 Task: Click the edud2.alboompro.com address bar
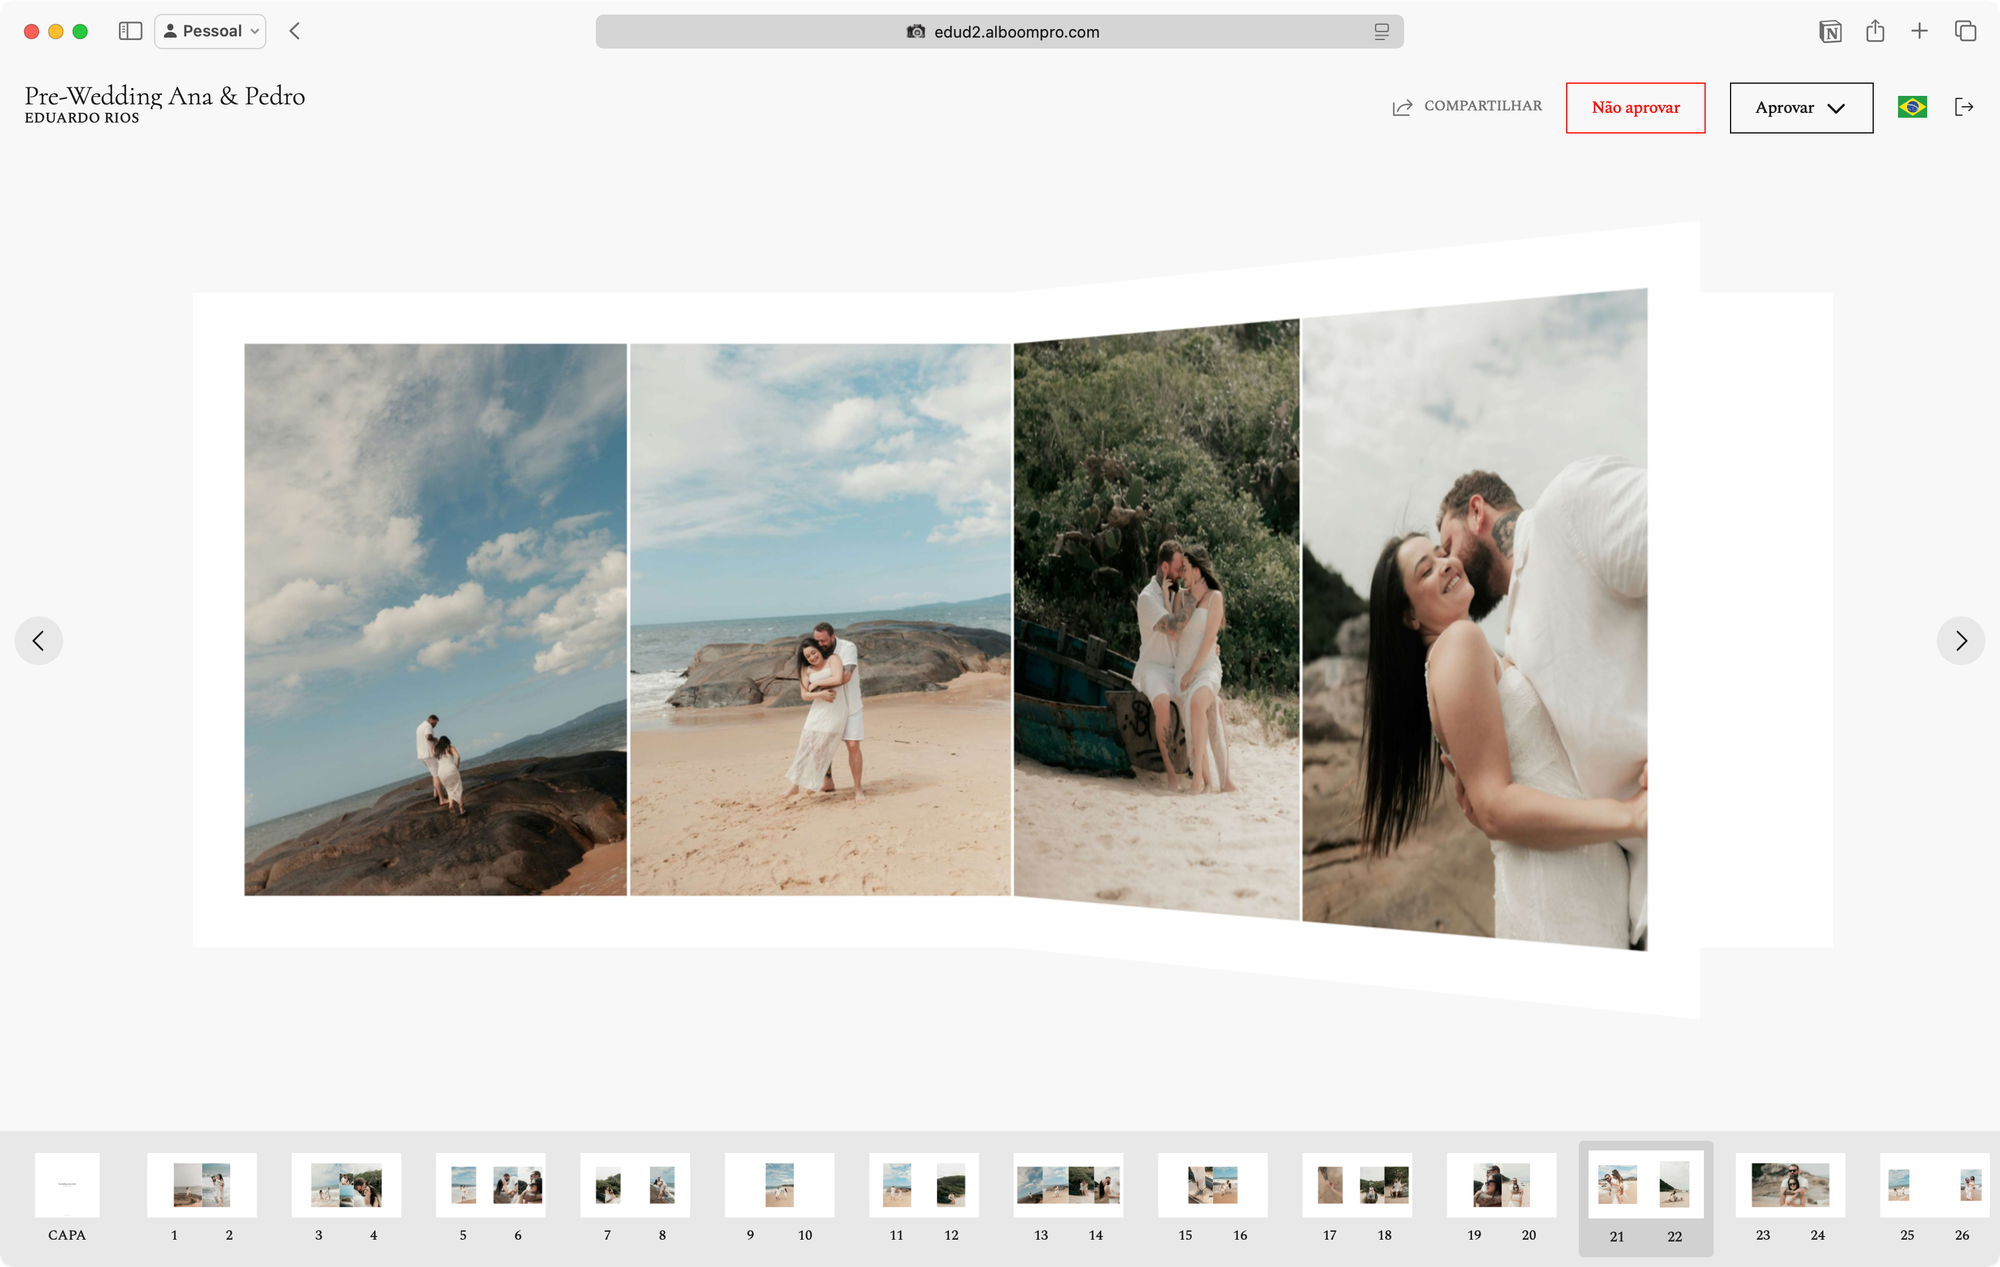coord(1015,32)
